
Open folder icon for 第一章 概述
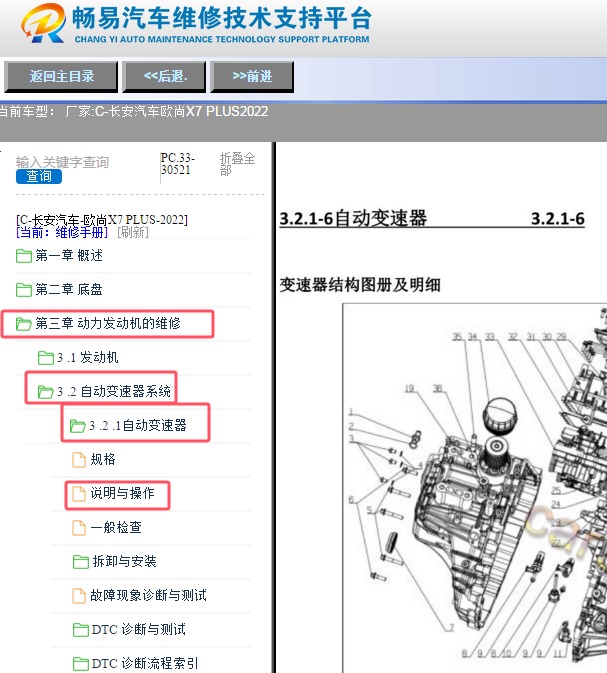click(23, 256)
